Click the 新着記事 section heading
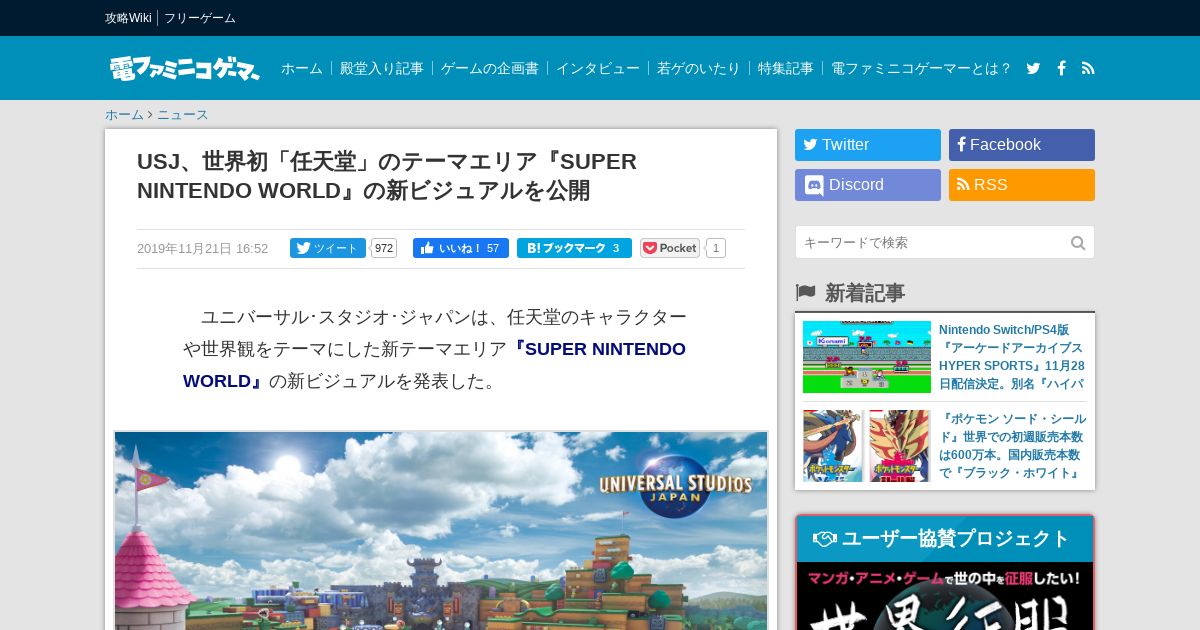Image resolution: width=1200 pixels, height=630 pixels. [864, 293]
